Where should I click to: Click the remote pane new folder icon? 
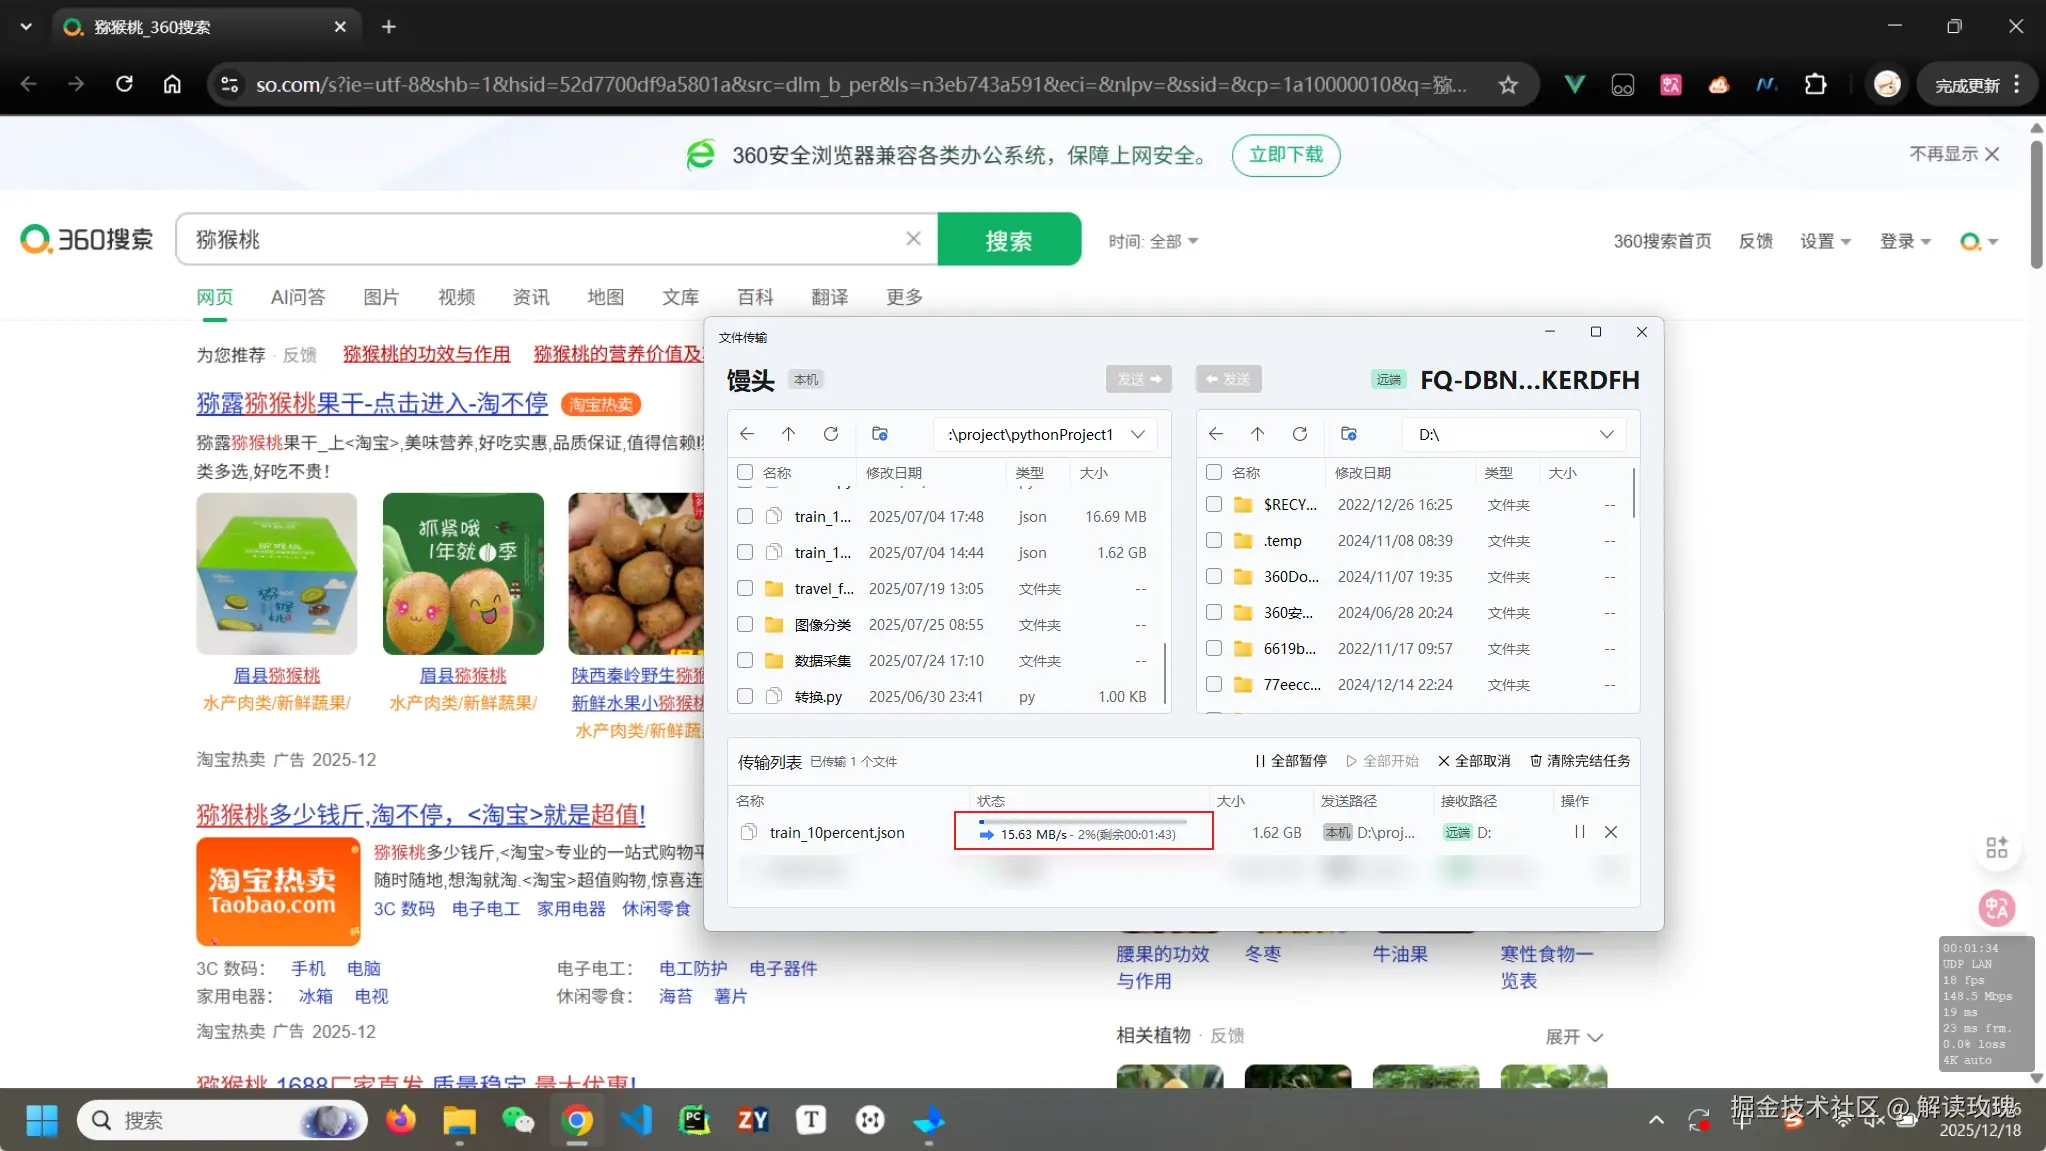1349,434
